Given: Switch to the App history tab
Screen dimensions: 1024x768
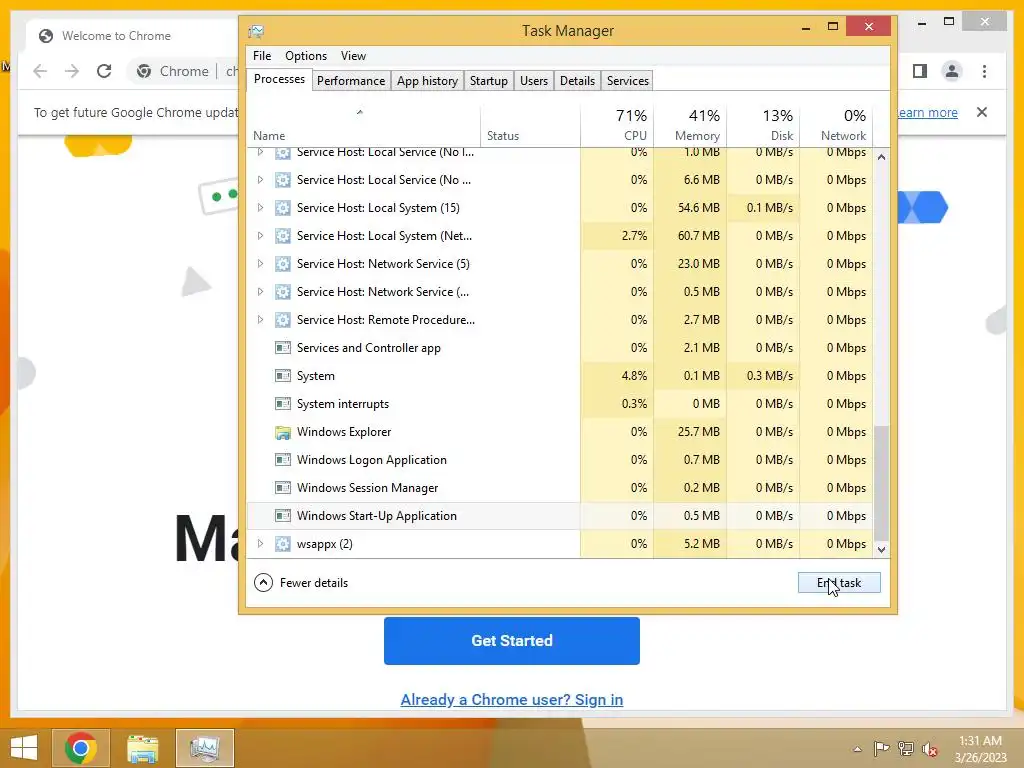Looking at the screenshot, I should coord(427,81).
